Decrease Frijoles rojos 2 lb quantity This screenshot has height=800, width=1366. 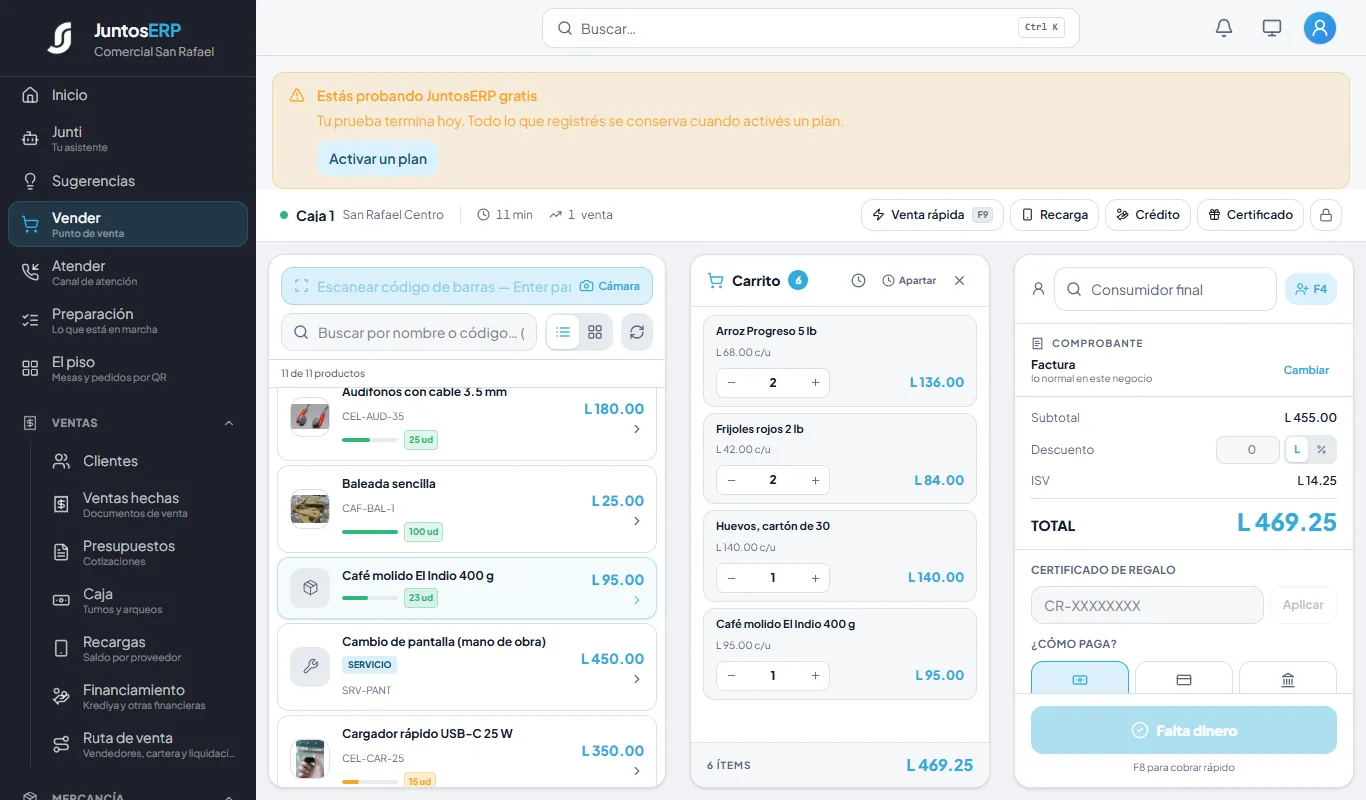point(731,480)
